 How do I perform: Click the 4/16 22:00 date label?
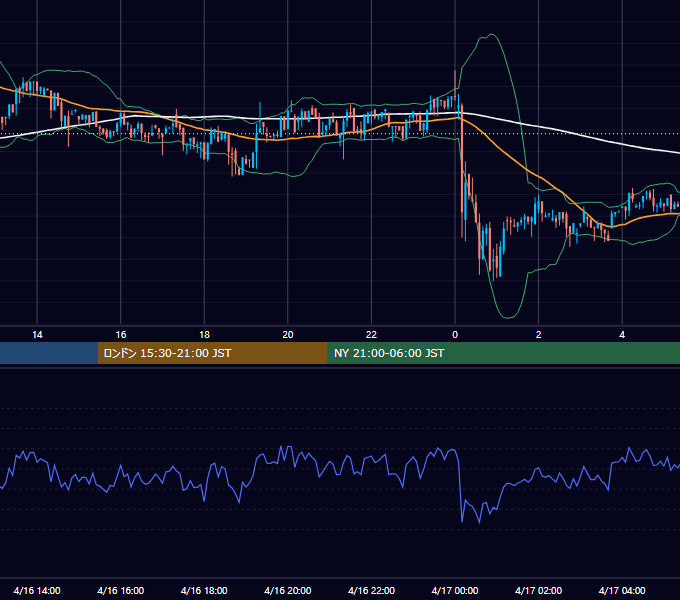click(372, 590)
